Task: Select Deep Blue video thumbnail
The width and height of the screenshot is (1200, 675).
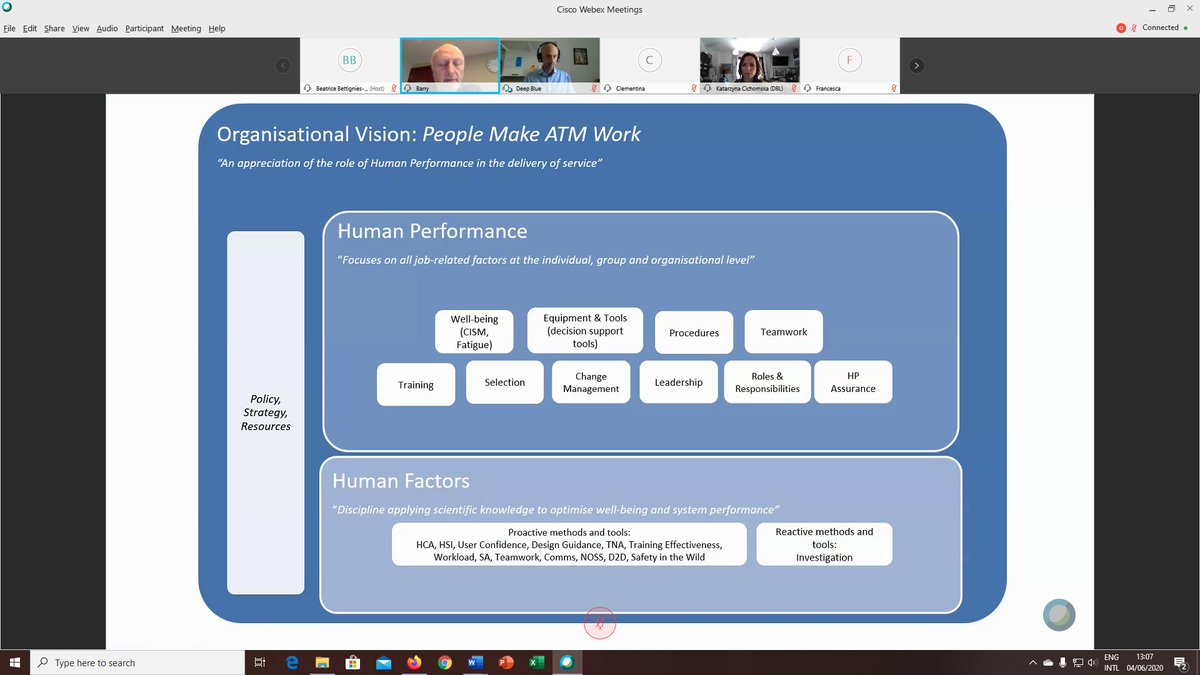Action: [550, 66]
